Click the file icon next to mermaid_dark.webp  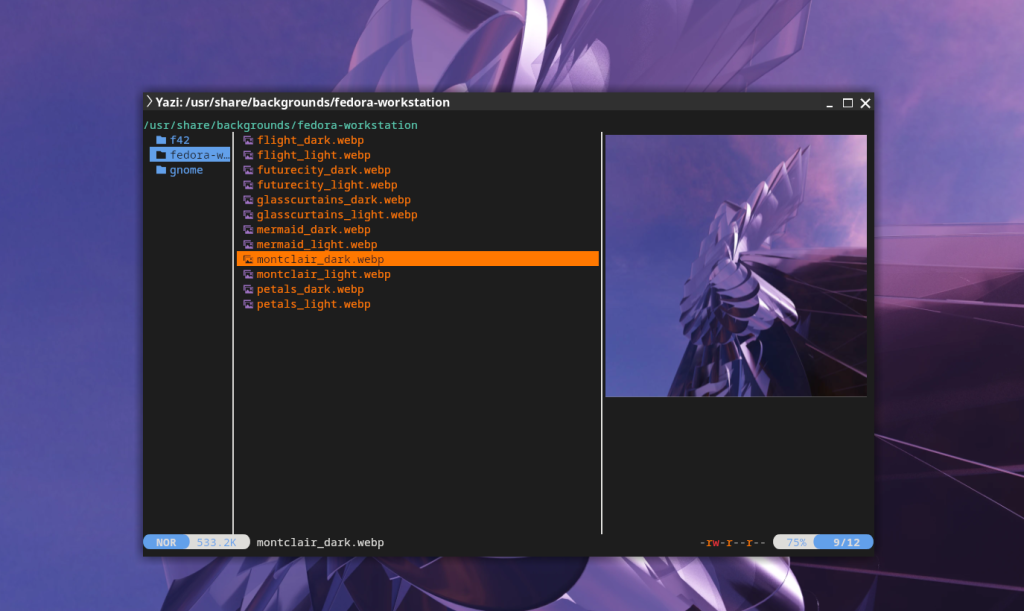click(248, 230)
